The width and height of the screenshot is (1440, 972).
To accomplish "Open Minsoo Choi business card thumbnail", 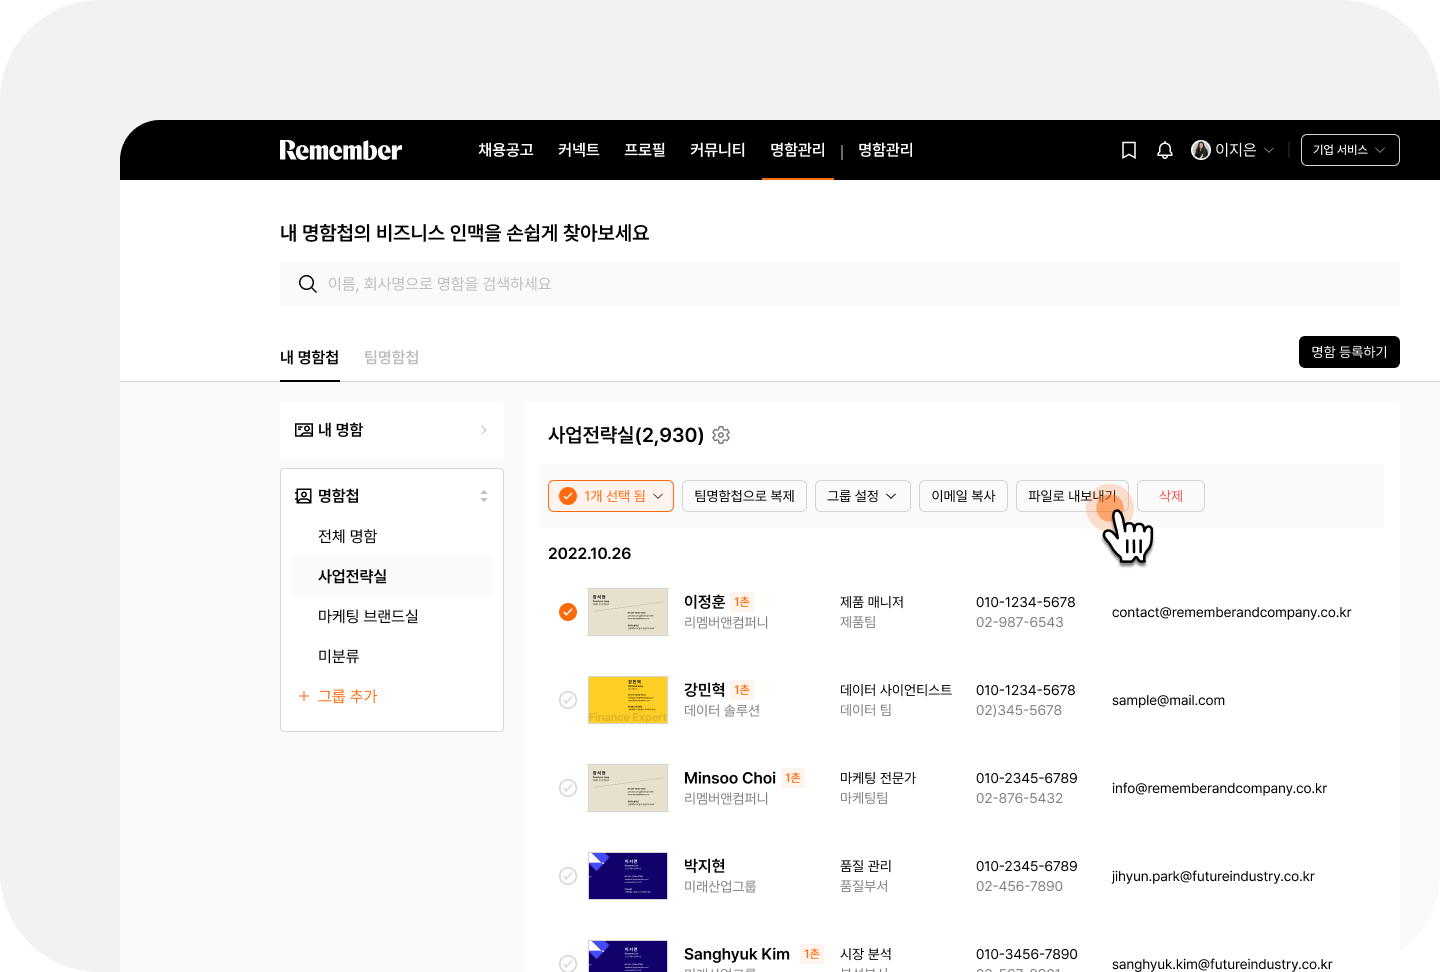I will 628,788.
